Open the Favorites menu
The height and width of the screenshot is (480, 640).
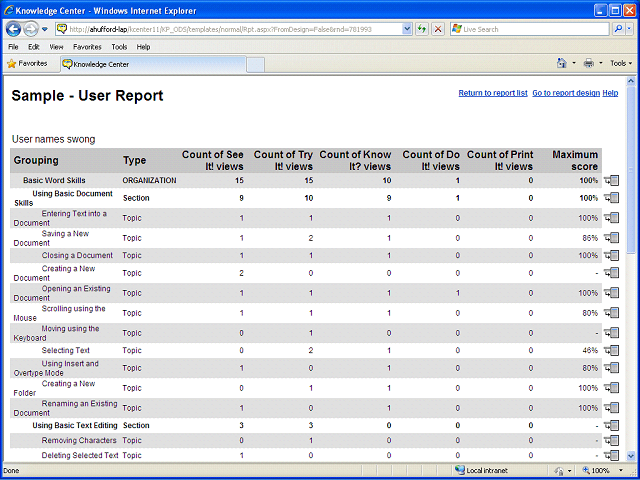(87, 47)
